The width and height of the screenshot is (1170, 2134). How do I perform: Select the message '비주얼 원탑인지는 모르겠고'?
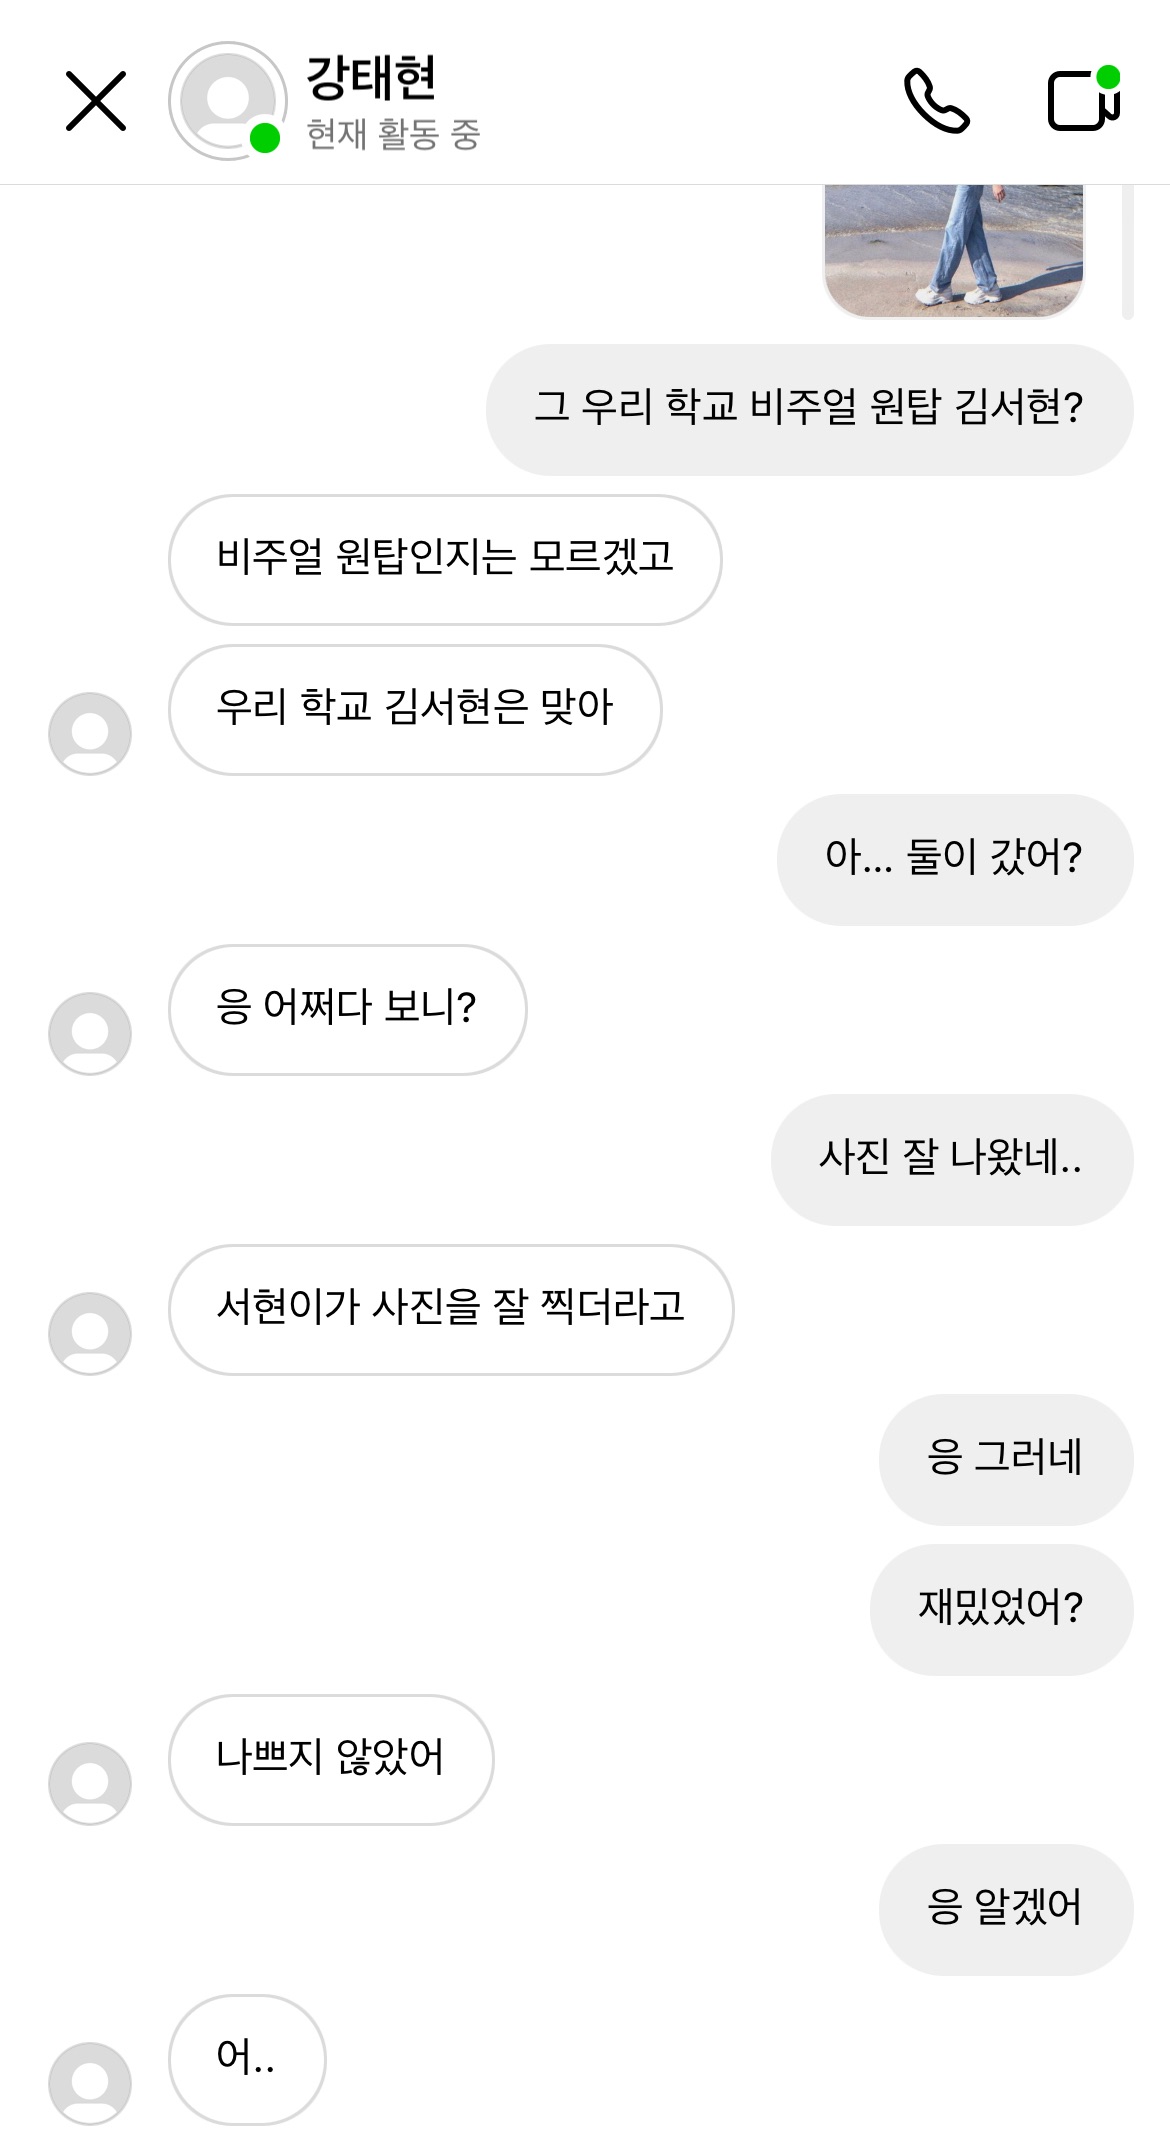445,559
